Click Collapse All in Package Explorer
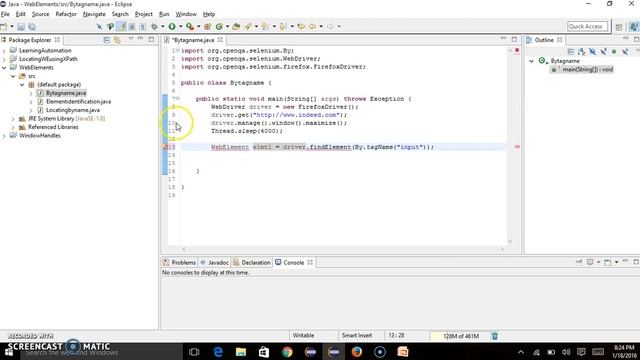Viewport: 640px width, 360px height. point(107,40)
